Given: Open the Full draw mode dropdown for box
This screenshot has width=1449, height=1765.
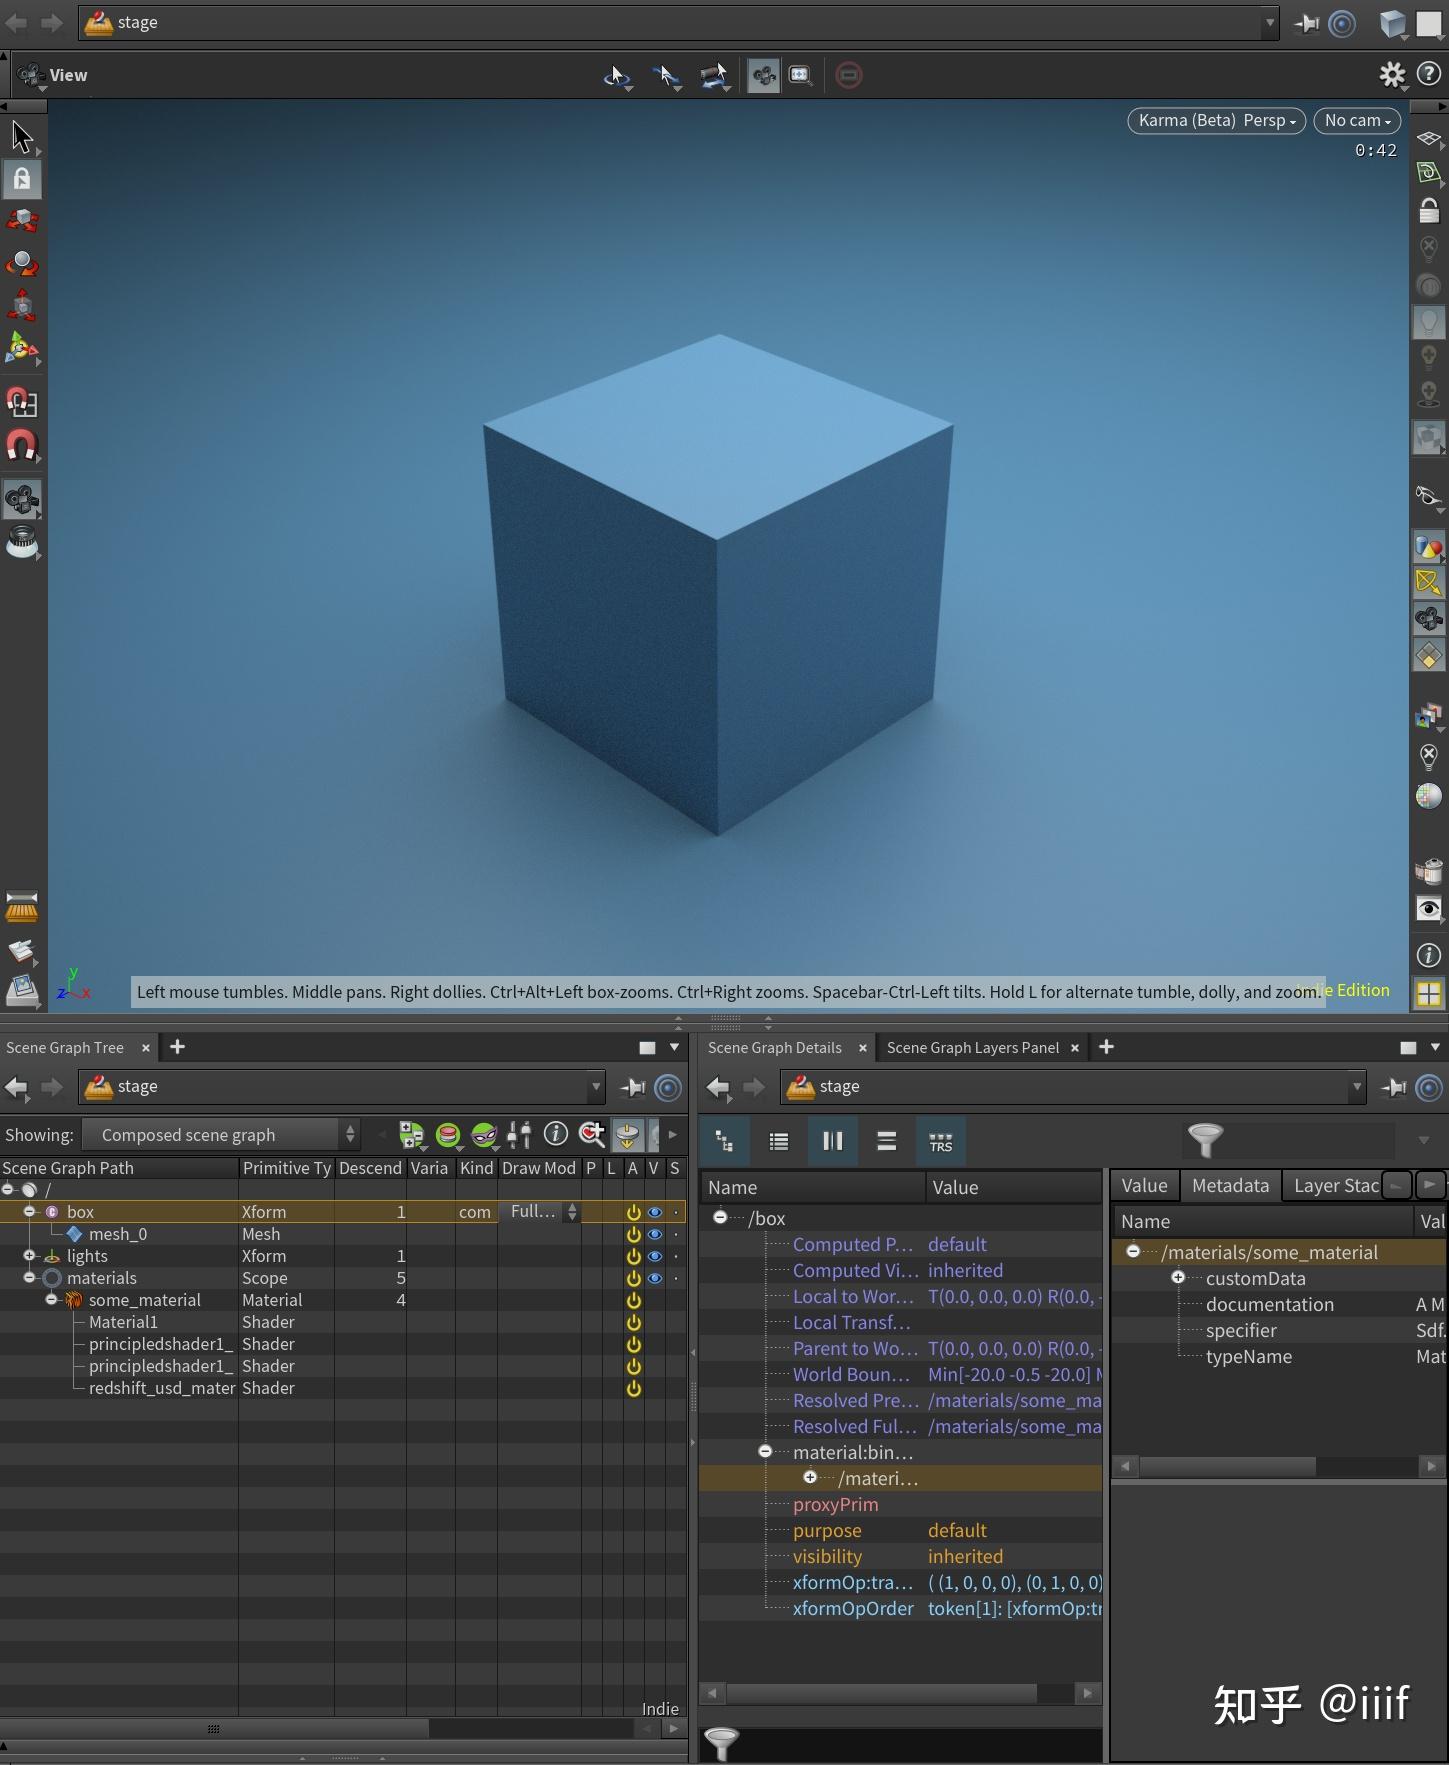Looking at the screenshot, I should click(540, 1211).
